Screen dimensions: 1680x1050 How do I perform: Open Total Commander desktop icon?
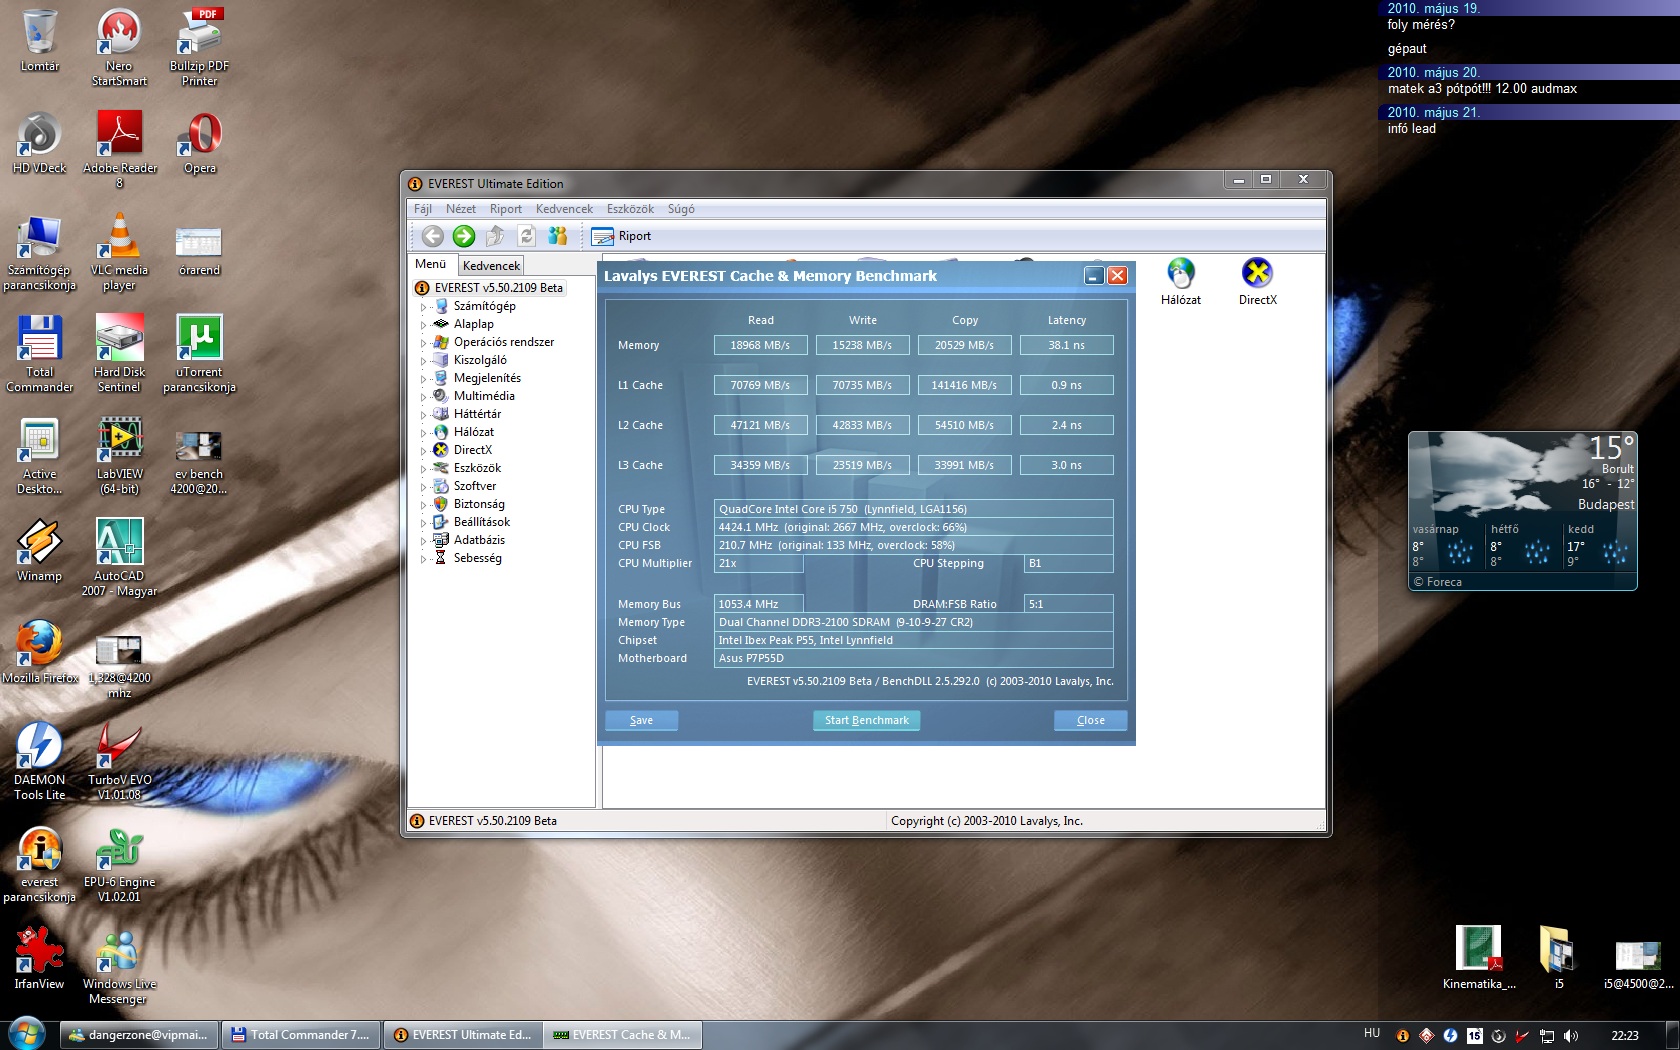coord(39,354)
